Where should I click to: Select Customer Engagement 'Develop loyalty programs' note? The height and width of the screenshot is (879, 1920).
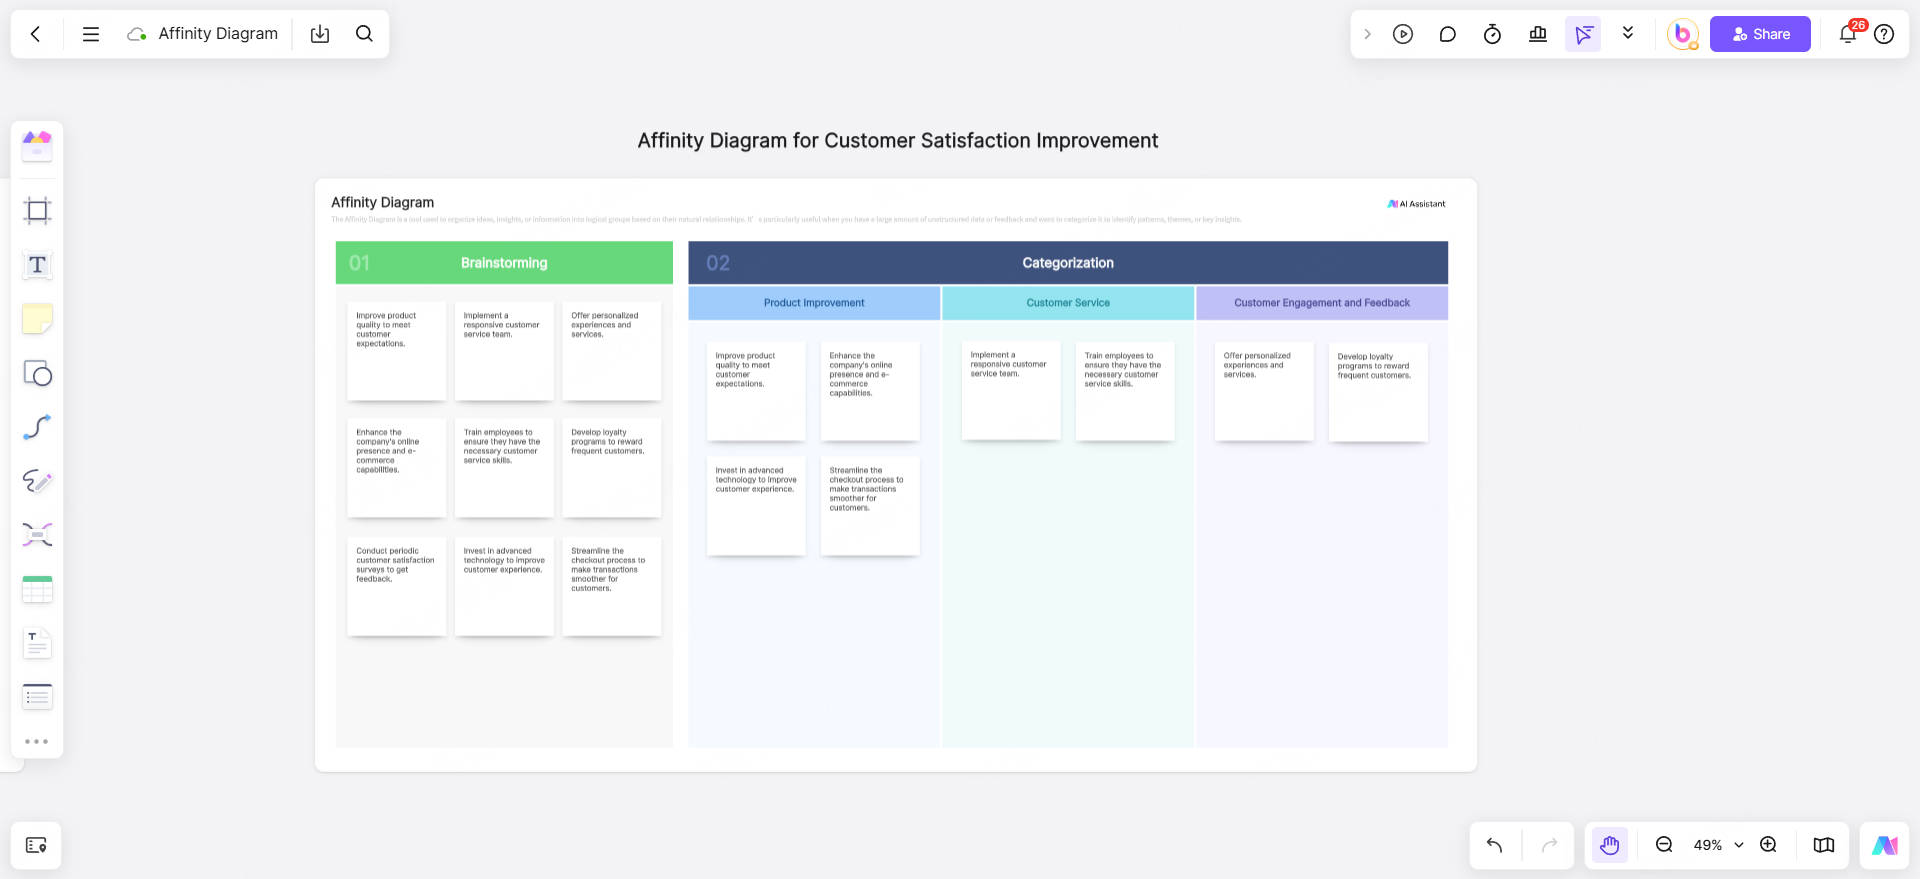(x=1378, y=392)
